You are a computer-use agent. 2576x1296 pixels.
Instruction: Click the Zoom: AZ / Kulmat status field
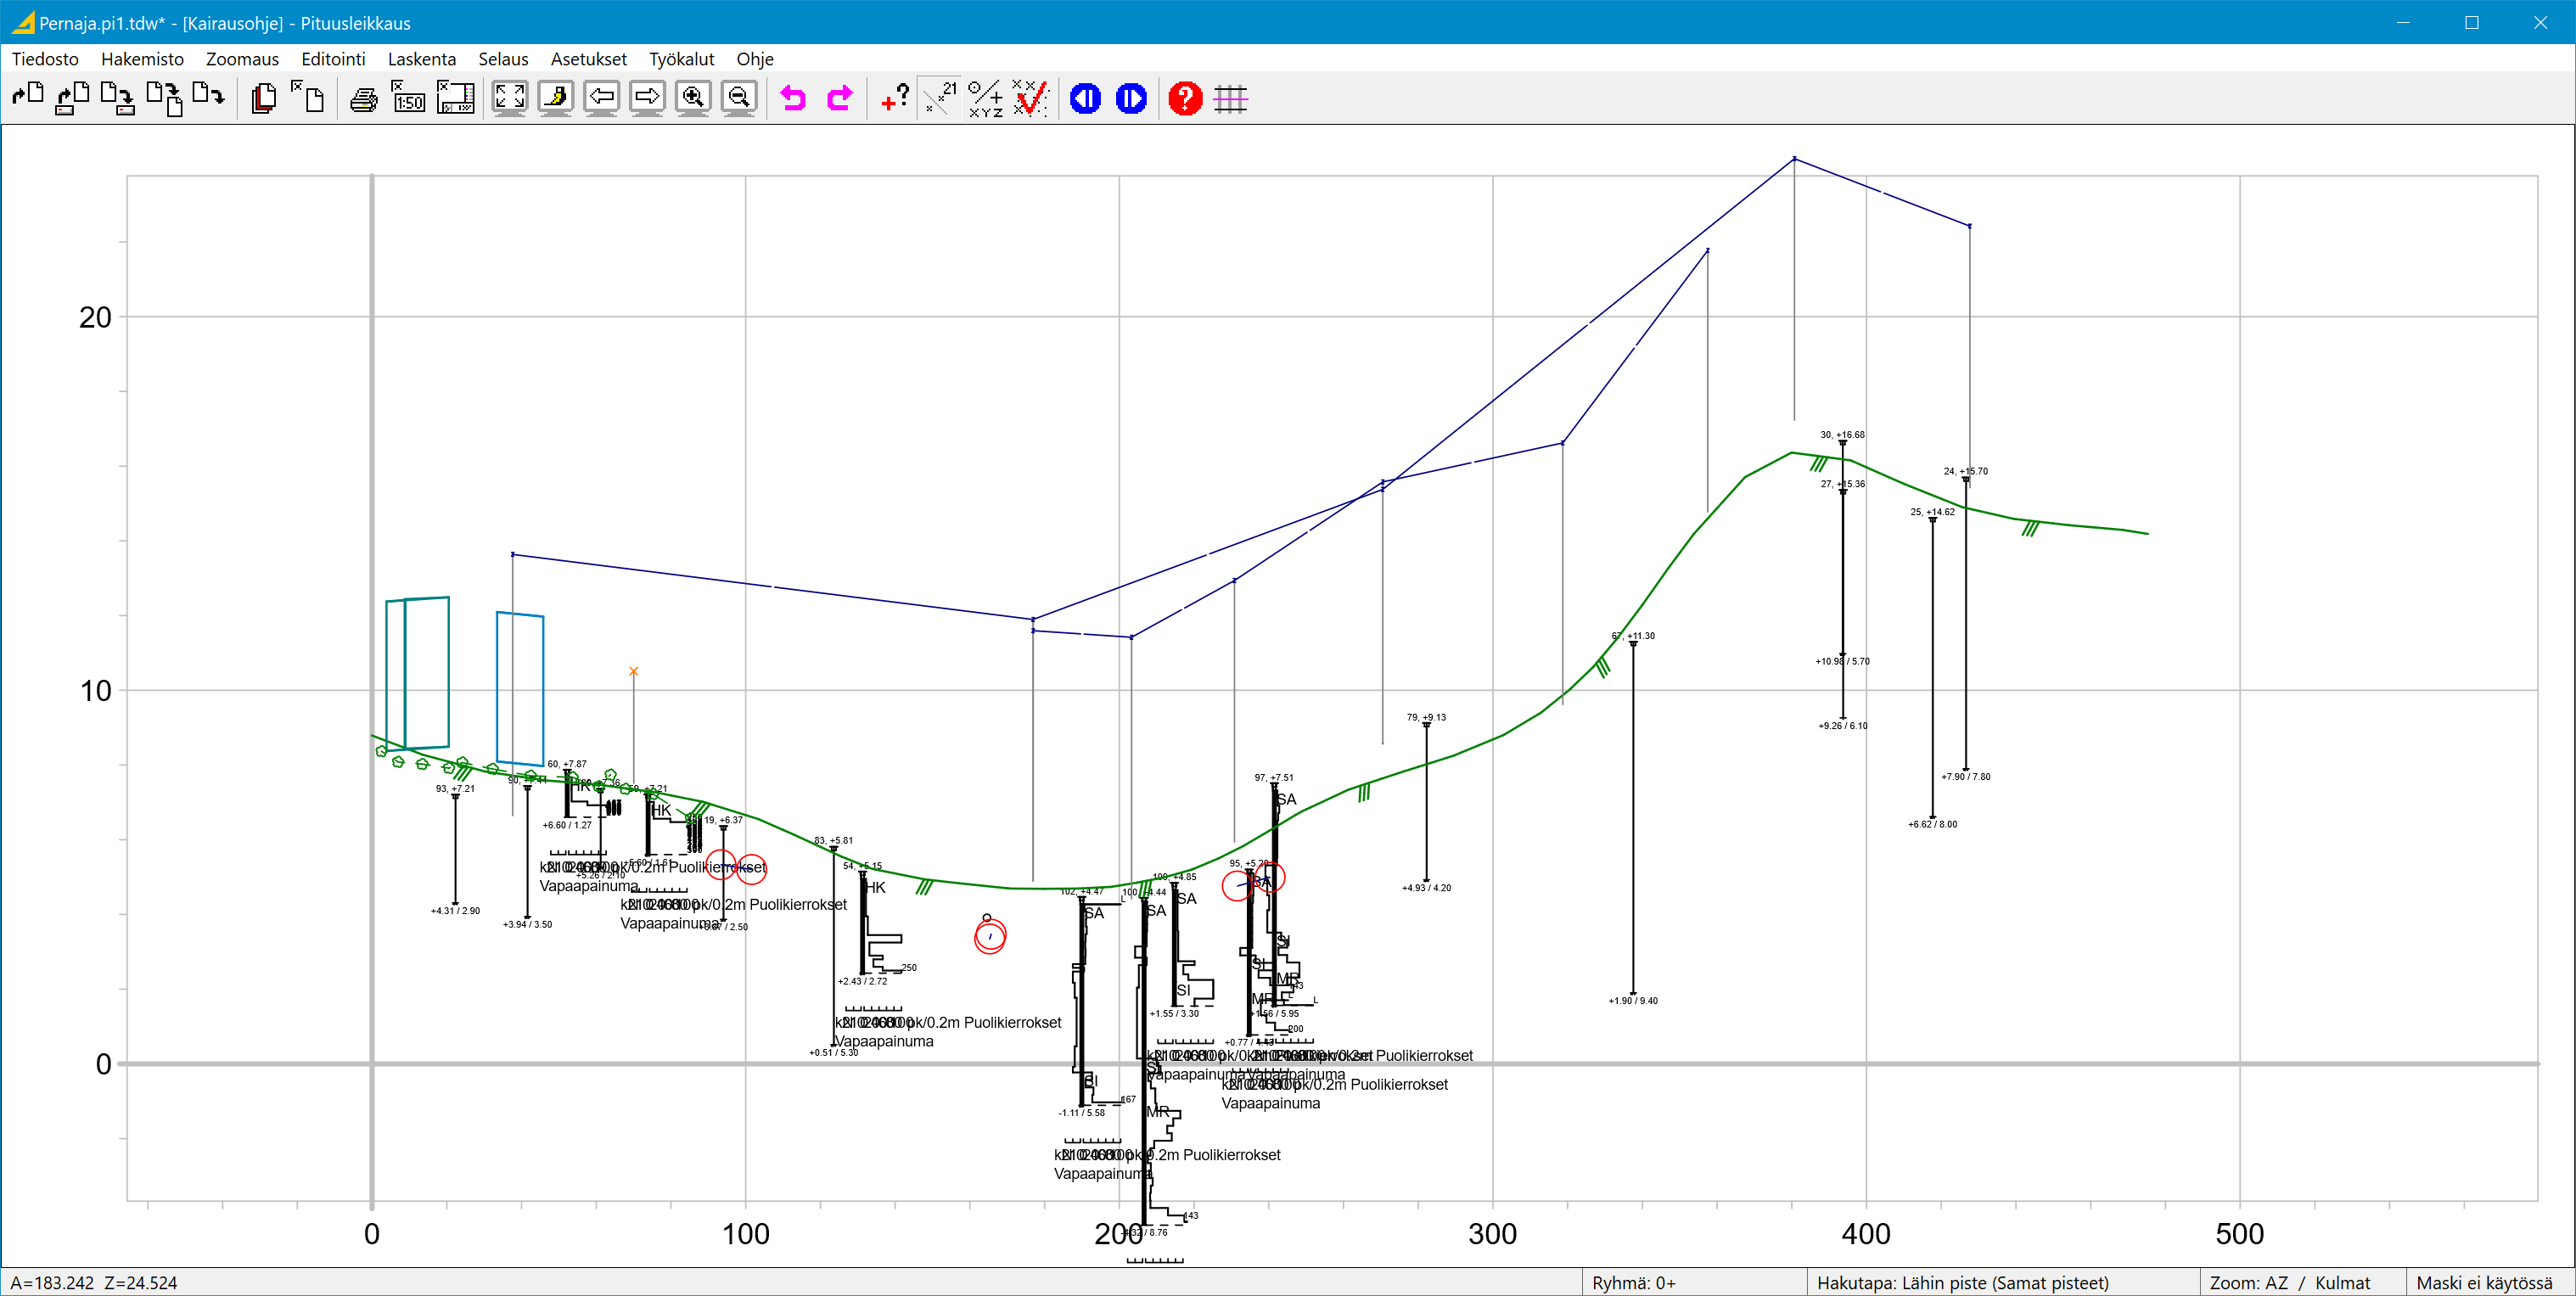click(2289, 1282)
